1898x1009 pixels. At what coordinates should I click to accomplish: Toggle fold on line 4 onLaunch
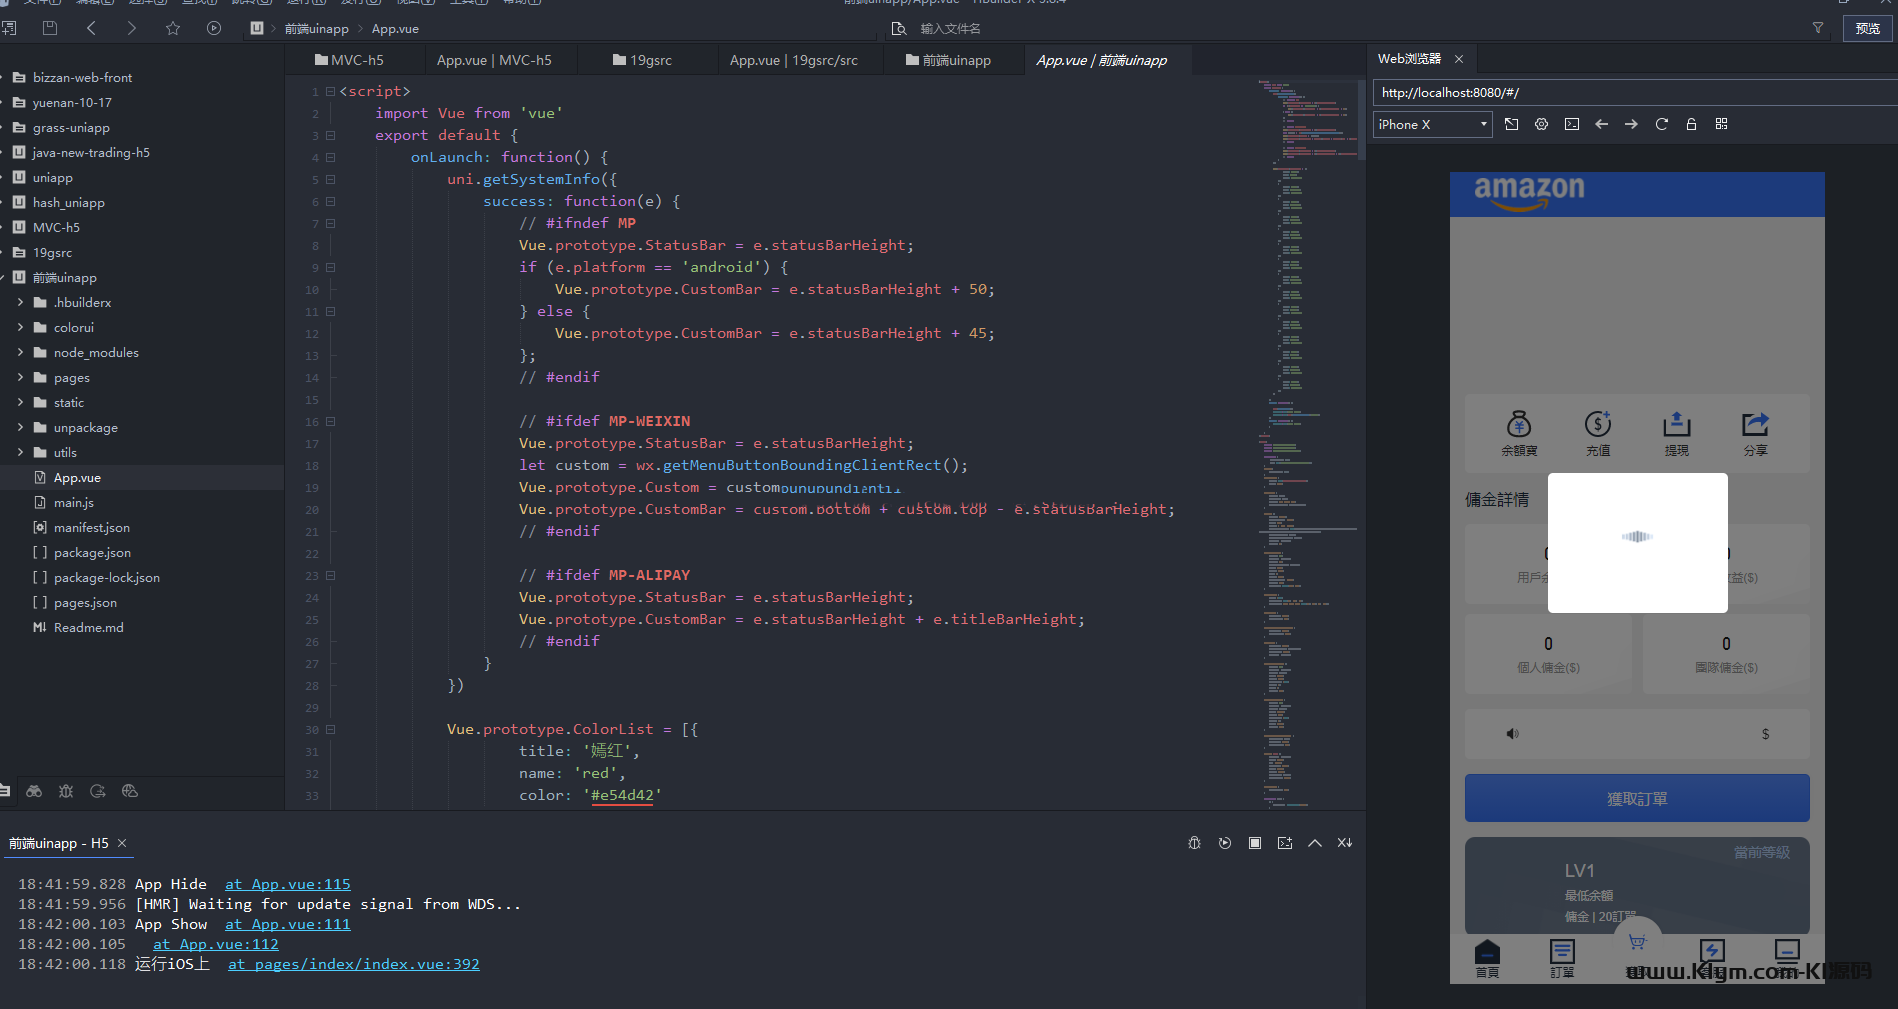point(330,157)
